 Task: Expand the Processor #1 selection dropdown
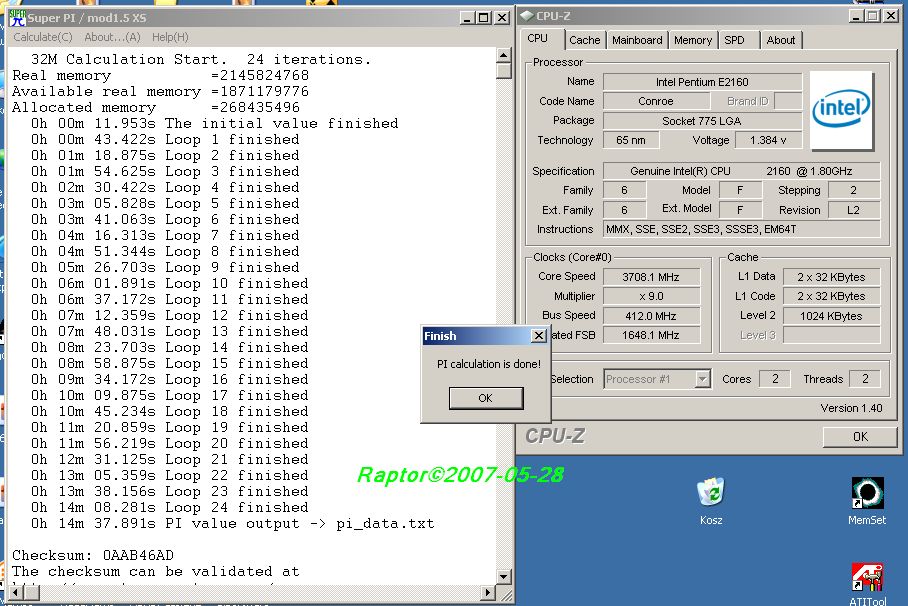coord(702,379)
